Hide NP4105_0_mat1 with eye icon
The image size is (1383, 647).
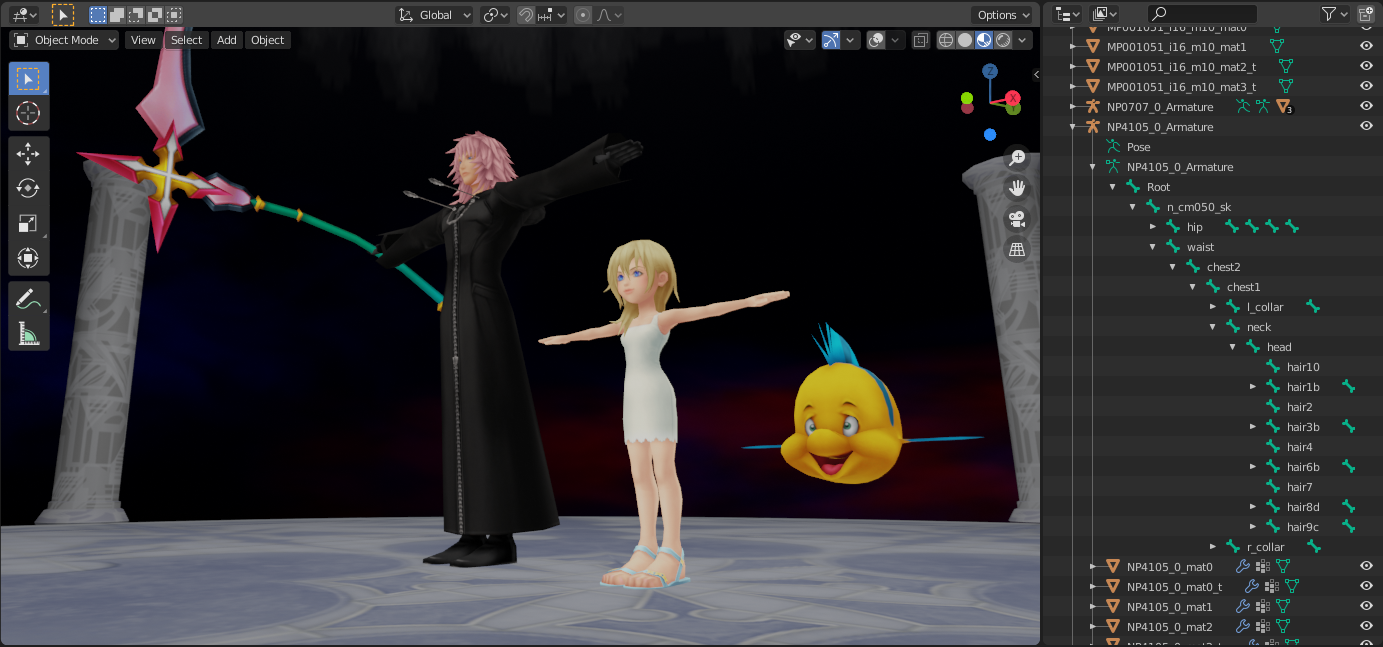tap(1366, 606)
